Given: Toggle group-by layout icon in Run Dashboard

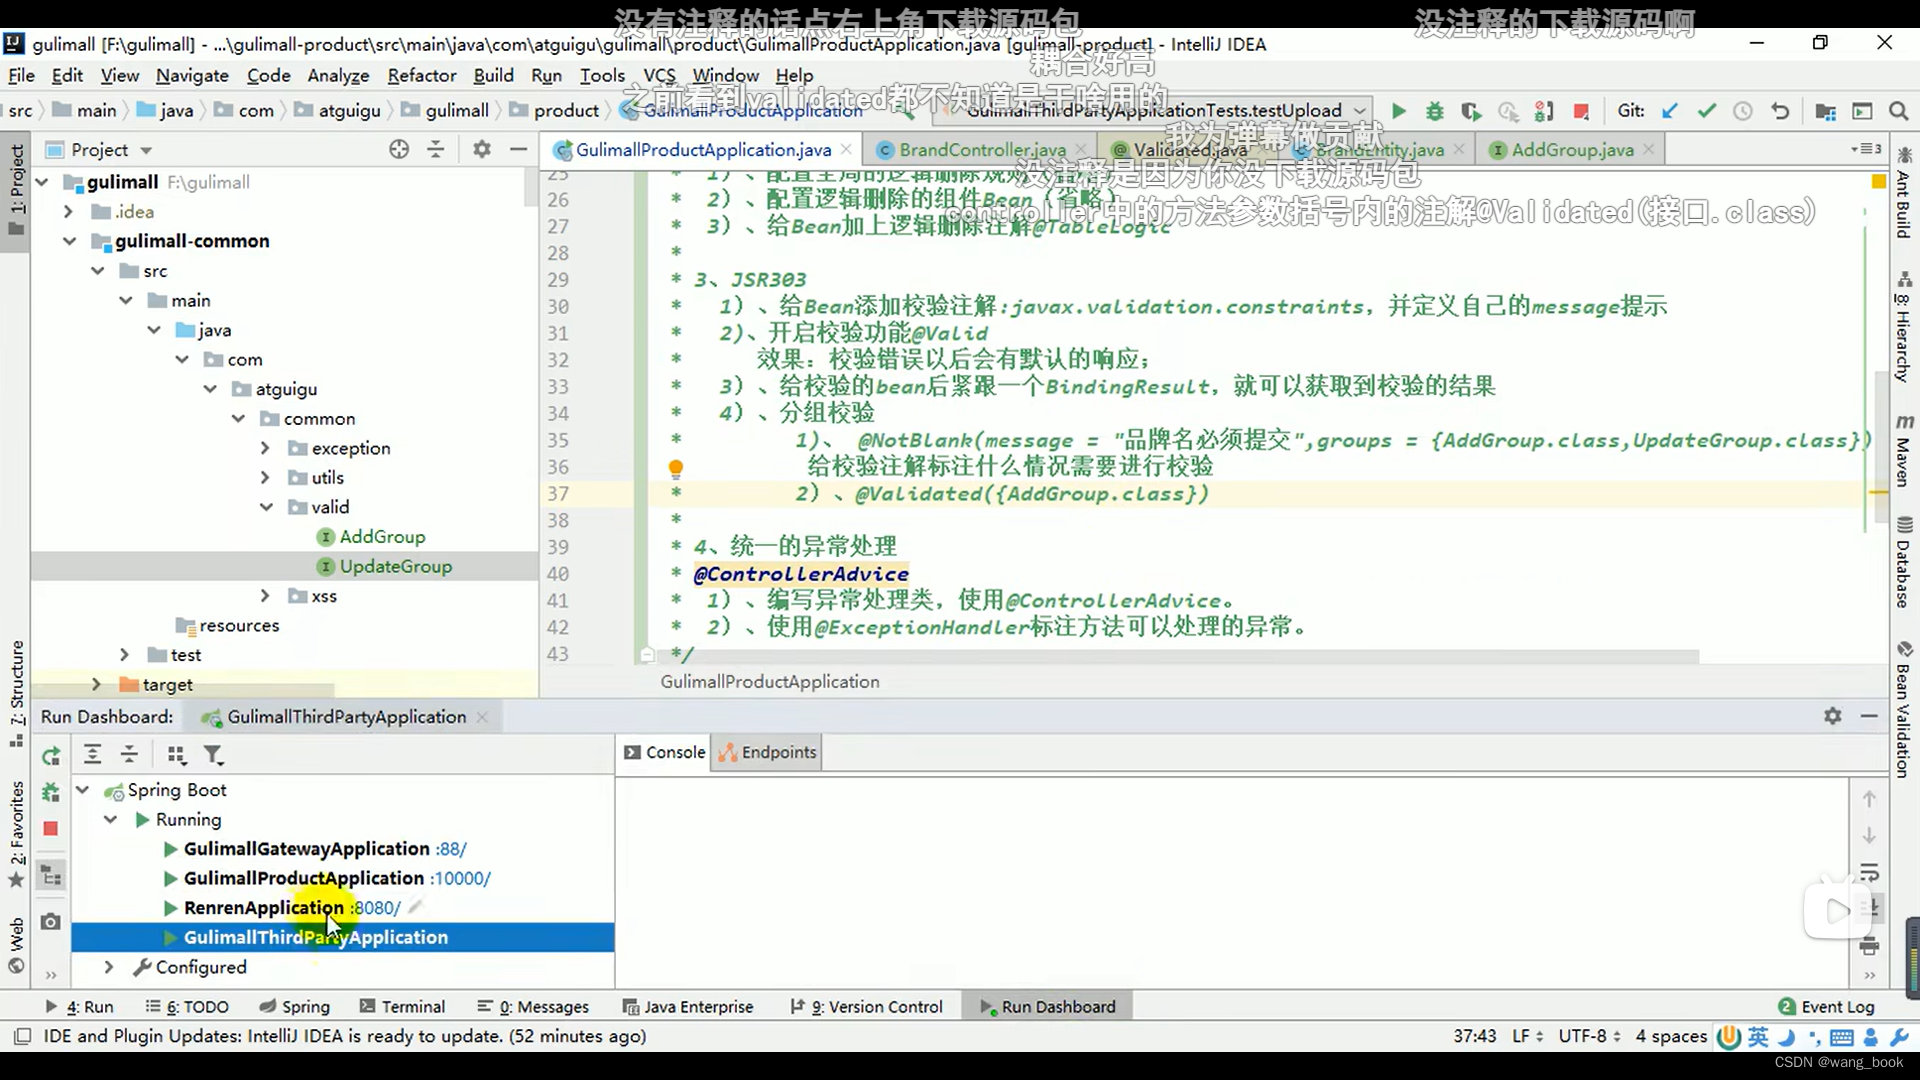Looking at the screenshot, I should pos(176,755).
